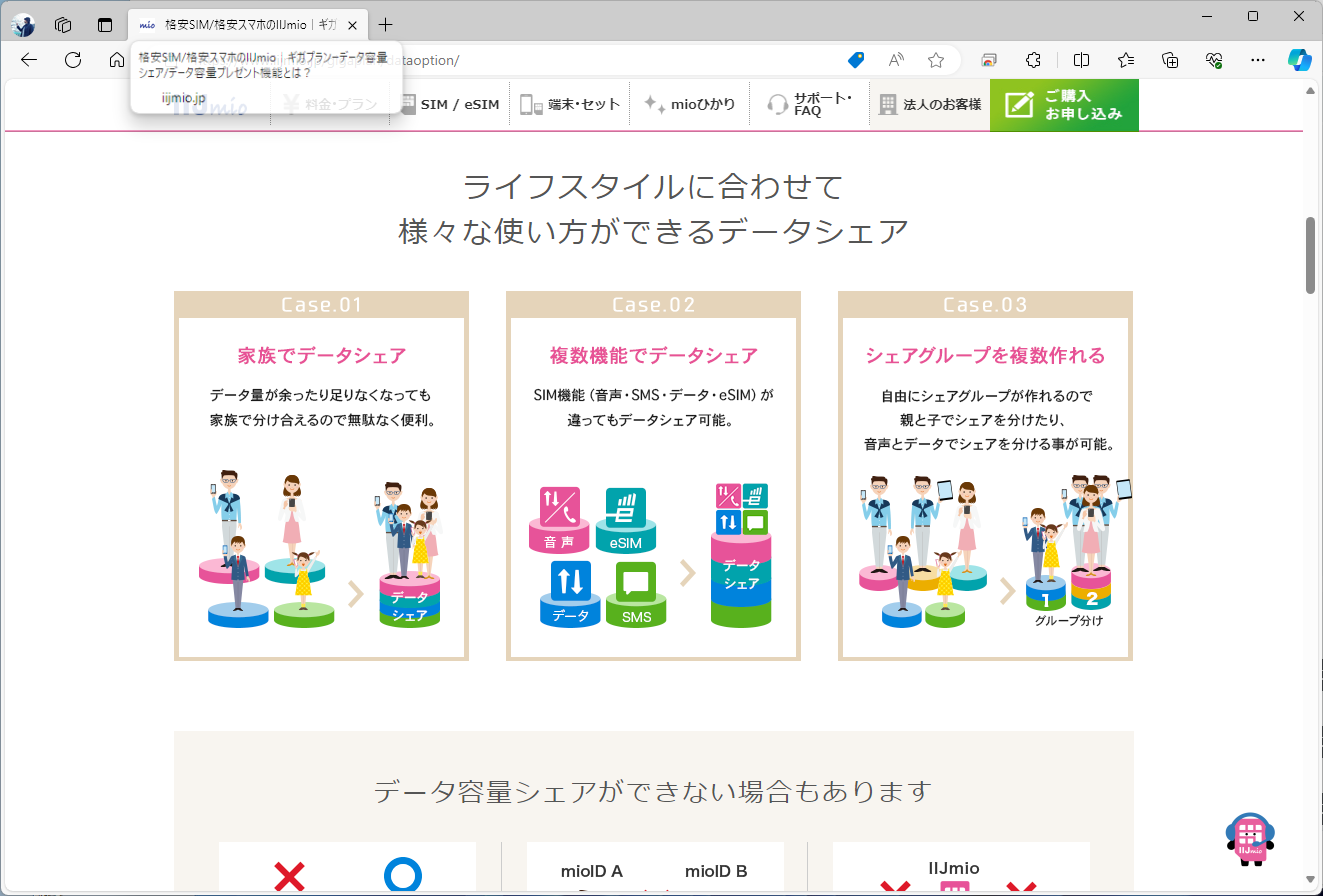
Task: Click the mioID A label
Action: pyautogui.click(x=592, y=871)
